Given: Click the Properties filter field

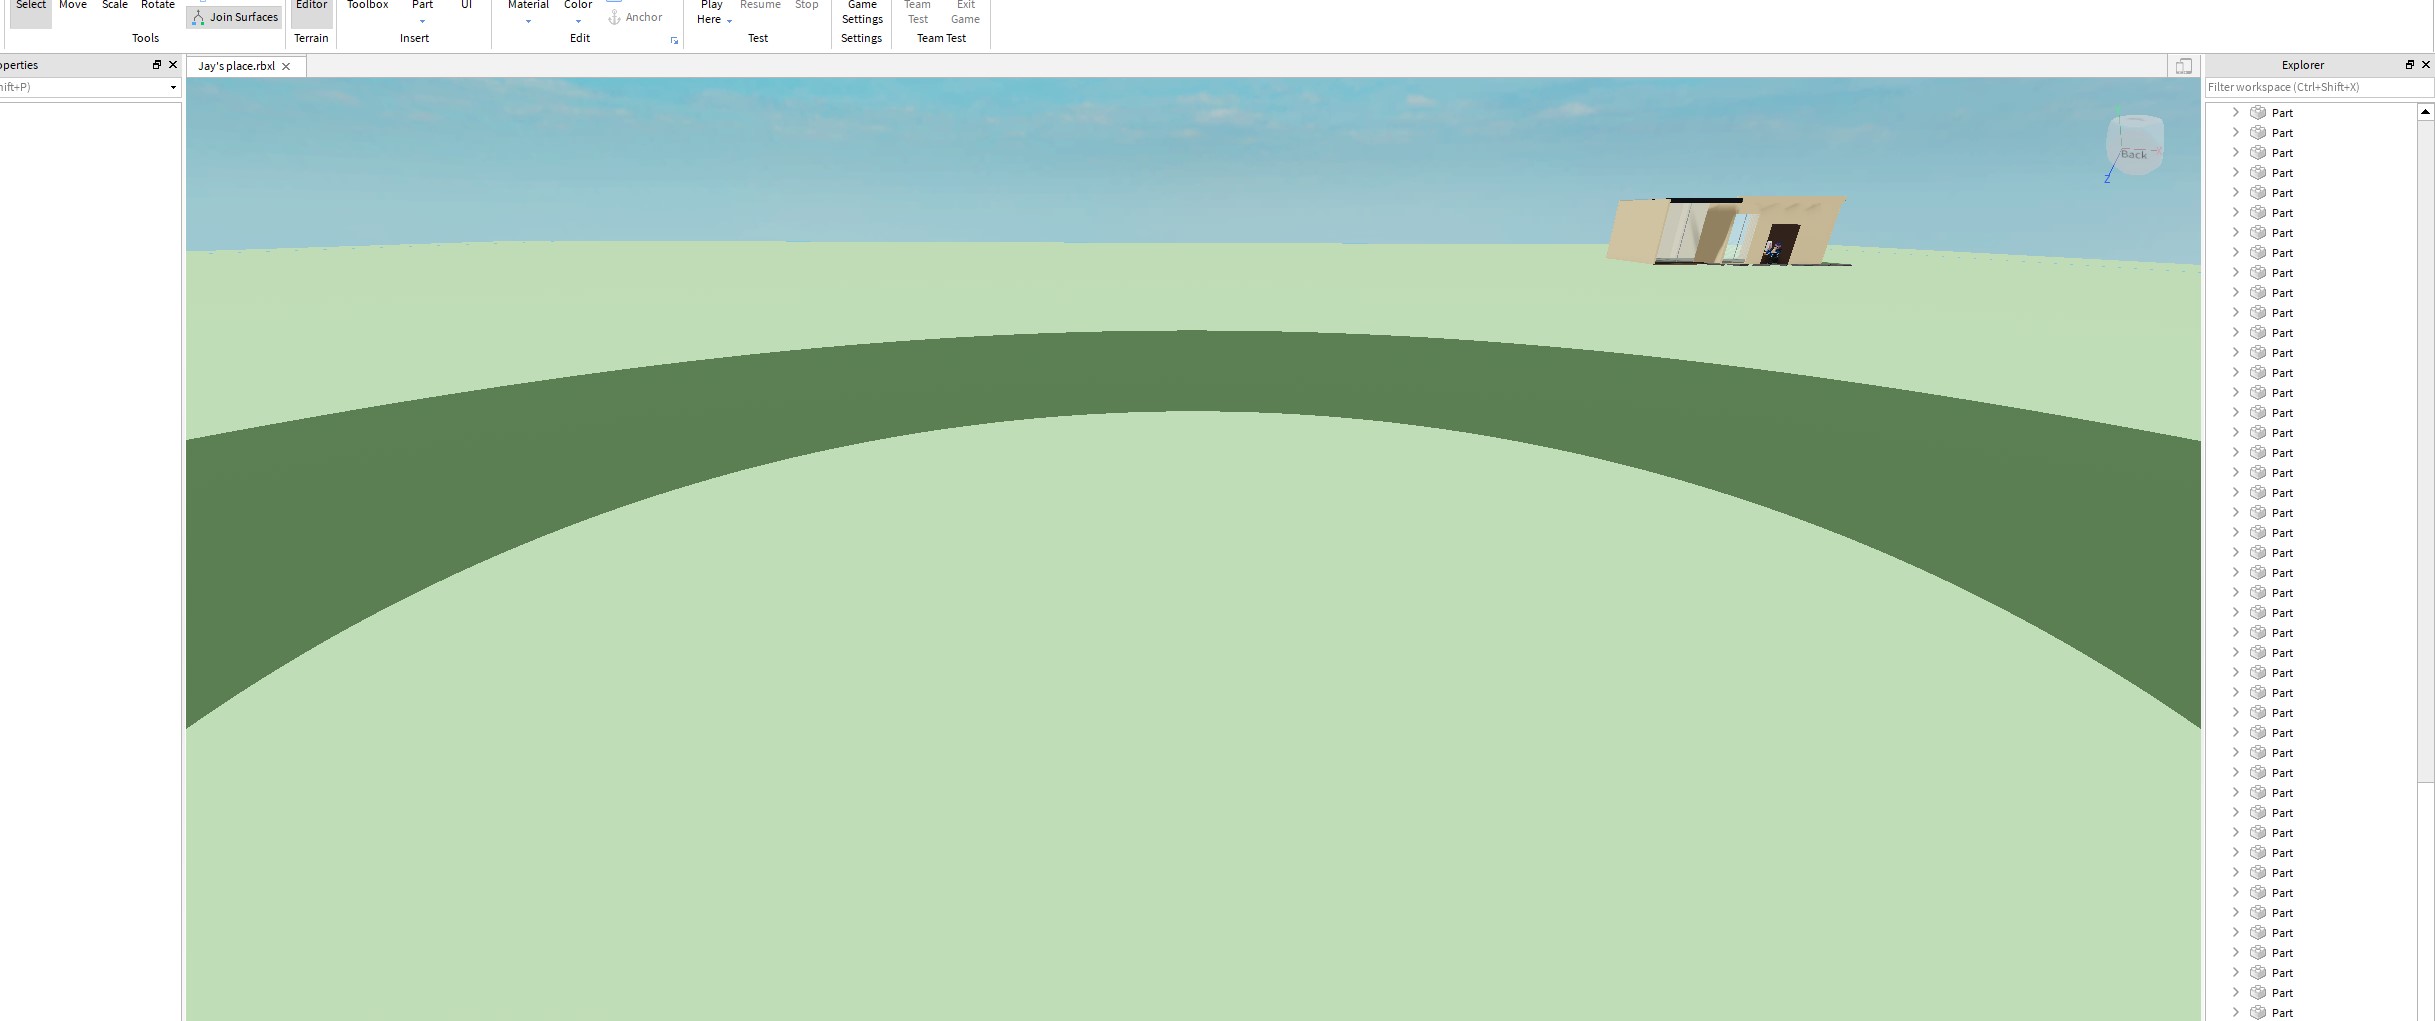Looking at the screenshot, I should pos(85,87).
